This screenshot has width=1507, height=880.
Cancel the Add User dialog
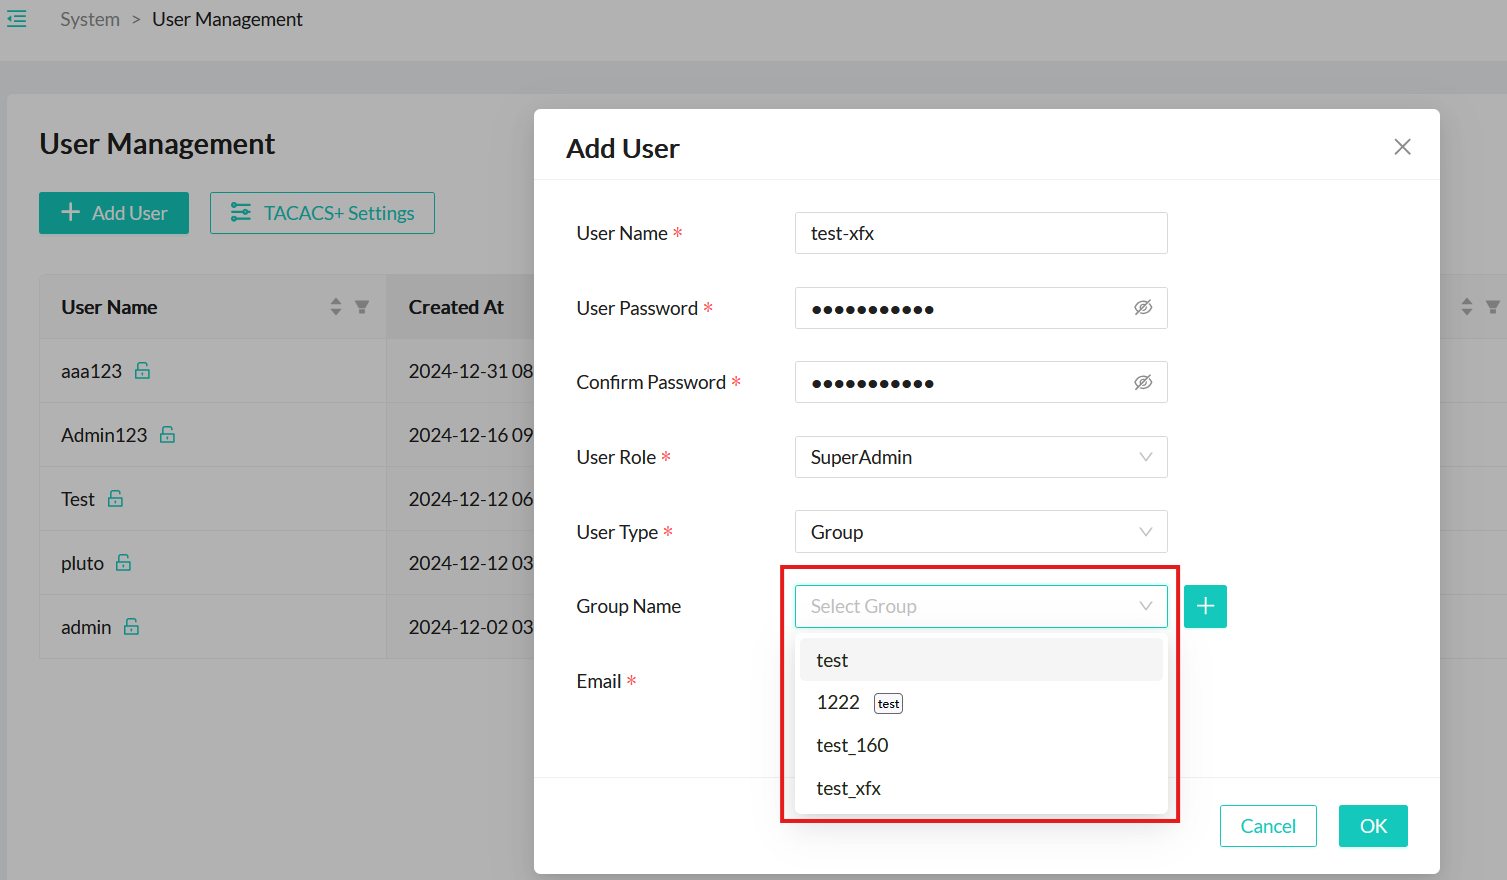click(x=1267, y=826)
